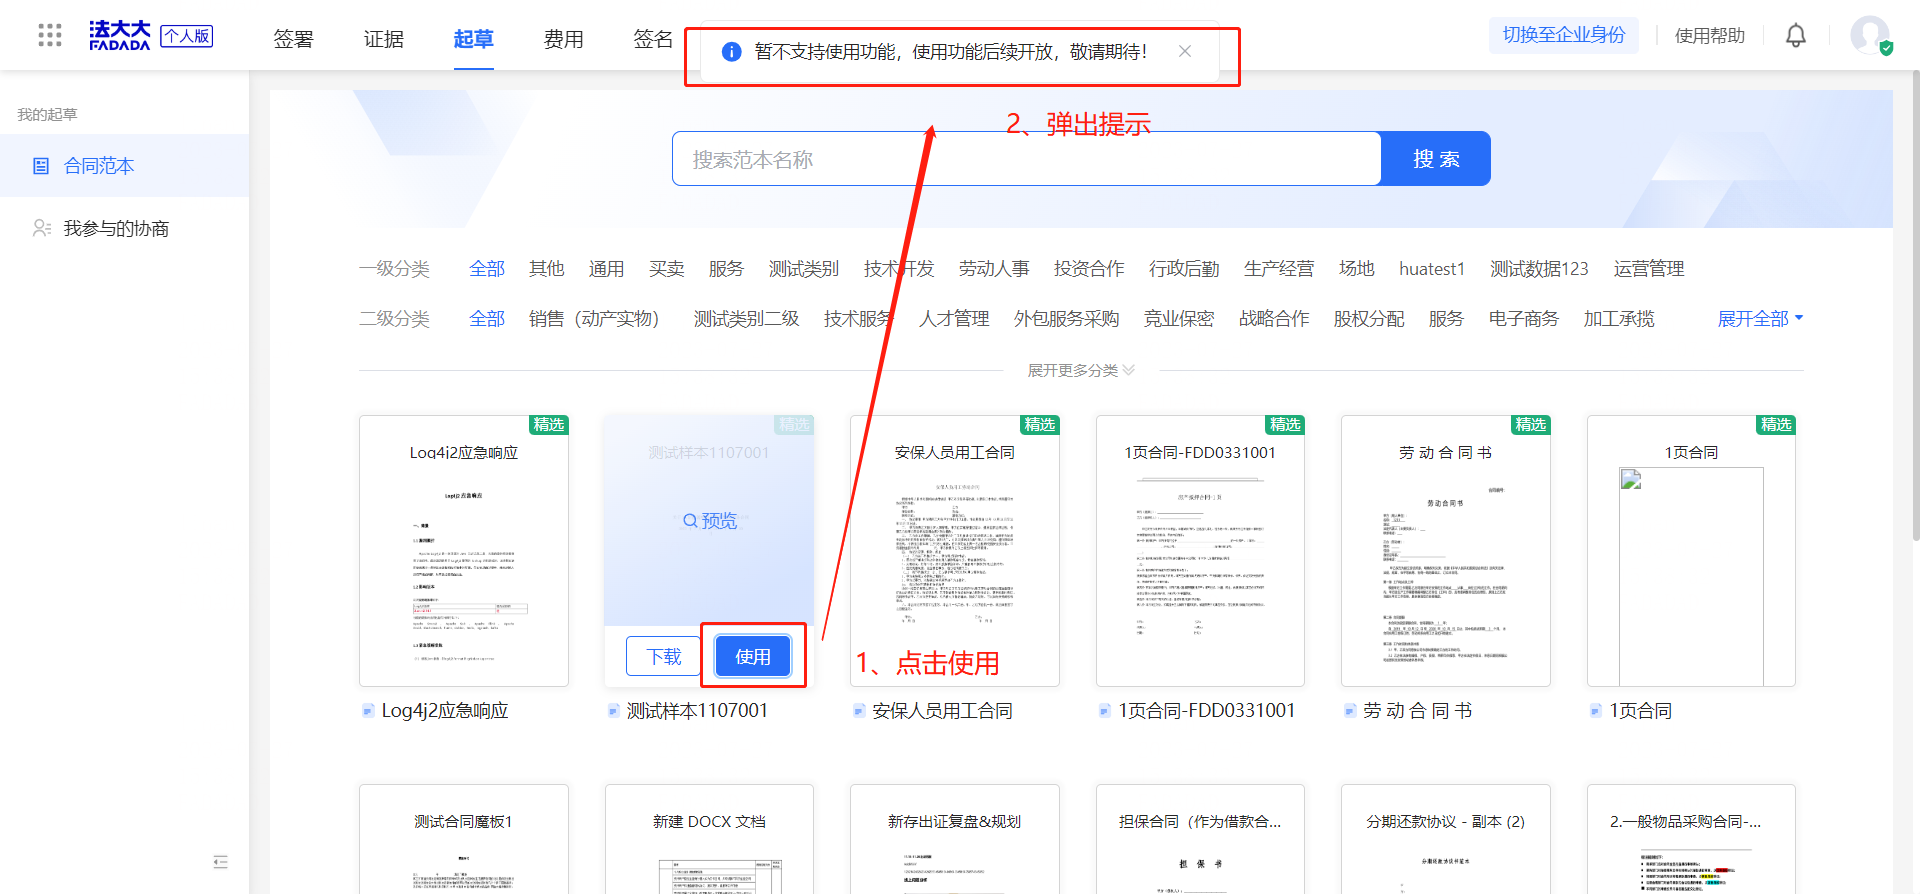Filter by 股权分配 subcategory
The image size is (1920, 894).
tap(1369, 319)
